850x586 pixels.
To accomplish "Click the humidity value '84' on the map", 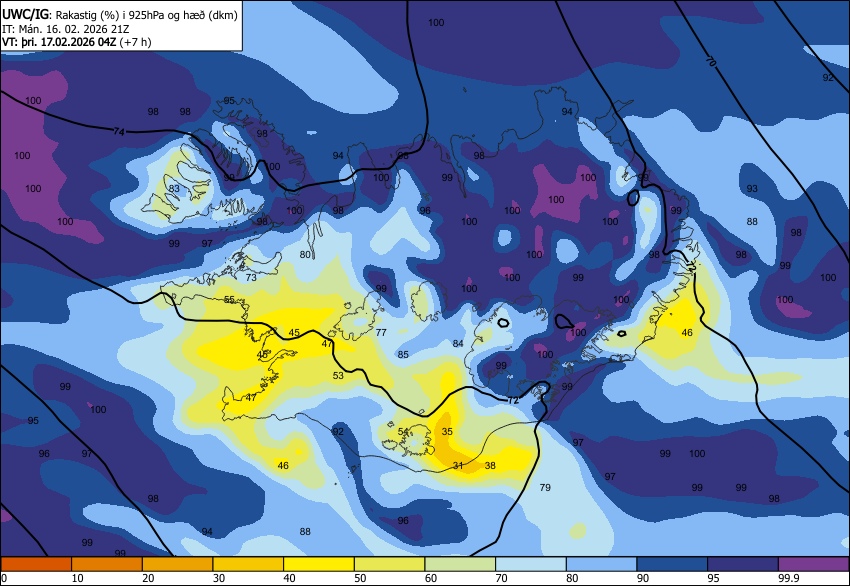I will [458, 343].
